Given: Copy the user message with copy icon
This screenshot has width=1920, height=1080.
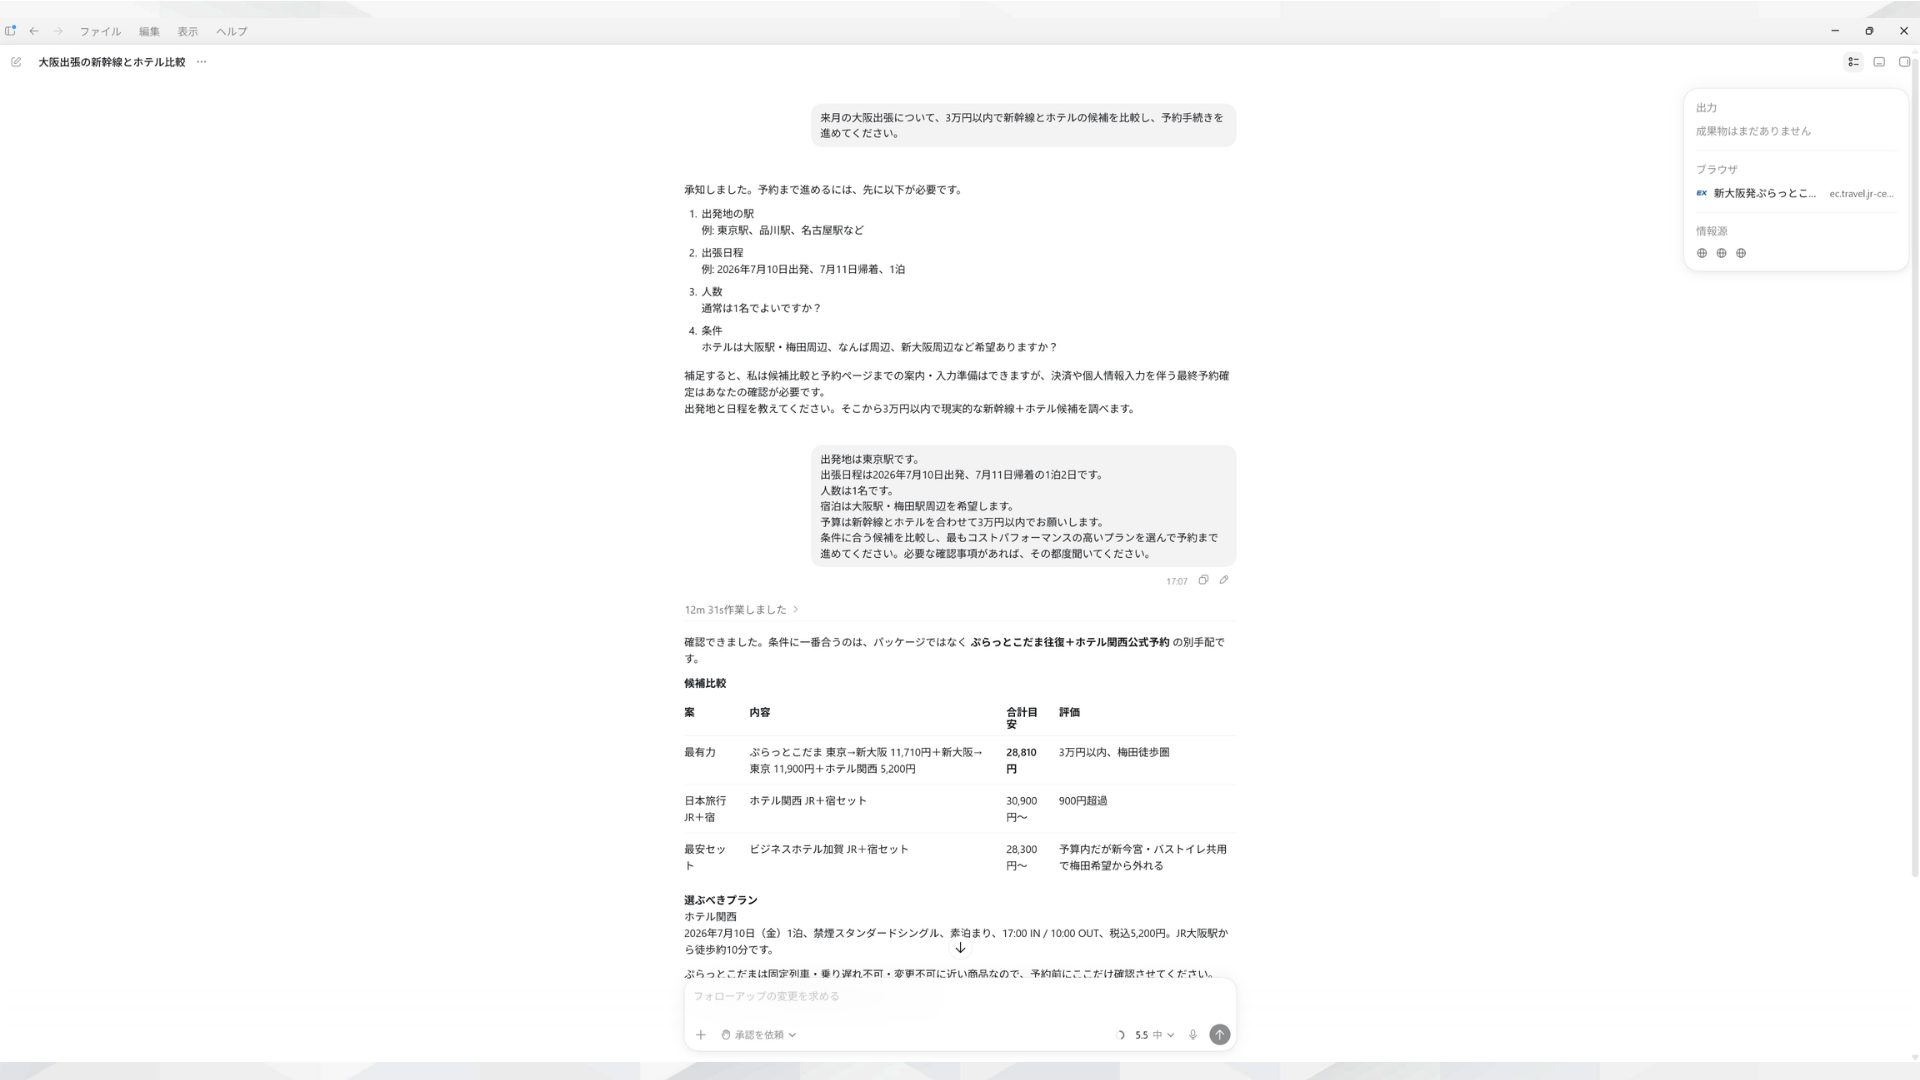Looking at the screenshot, I should click(x=1203, y=580).
